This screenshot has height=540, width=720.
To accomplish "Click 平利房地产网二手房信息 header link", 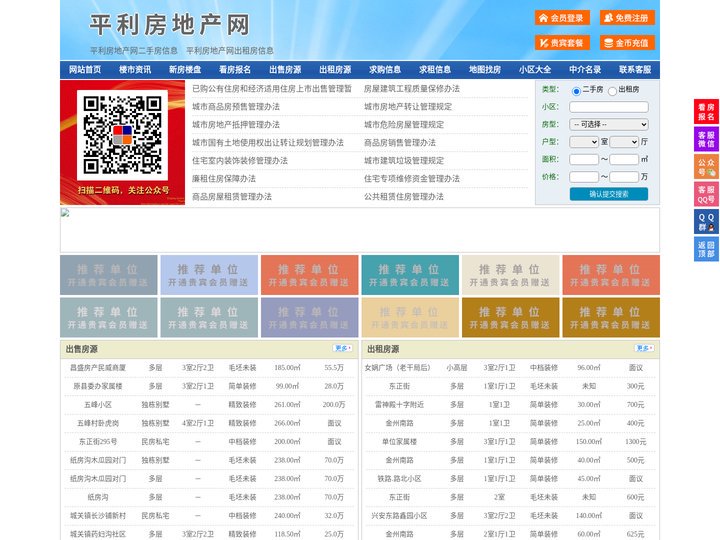I will [134, 51].
